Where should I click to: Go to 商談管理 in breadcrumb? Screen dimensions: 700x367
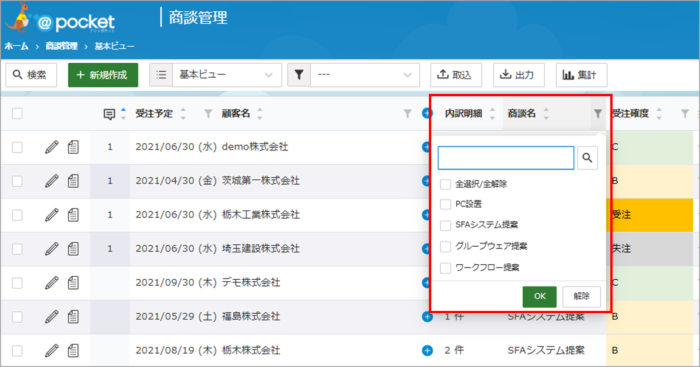[62, 46]
